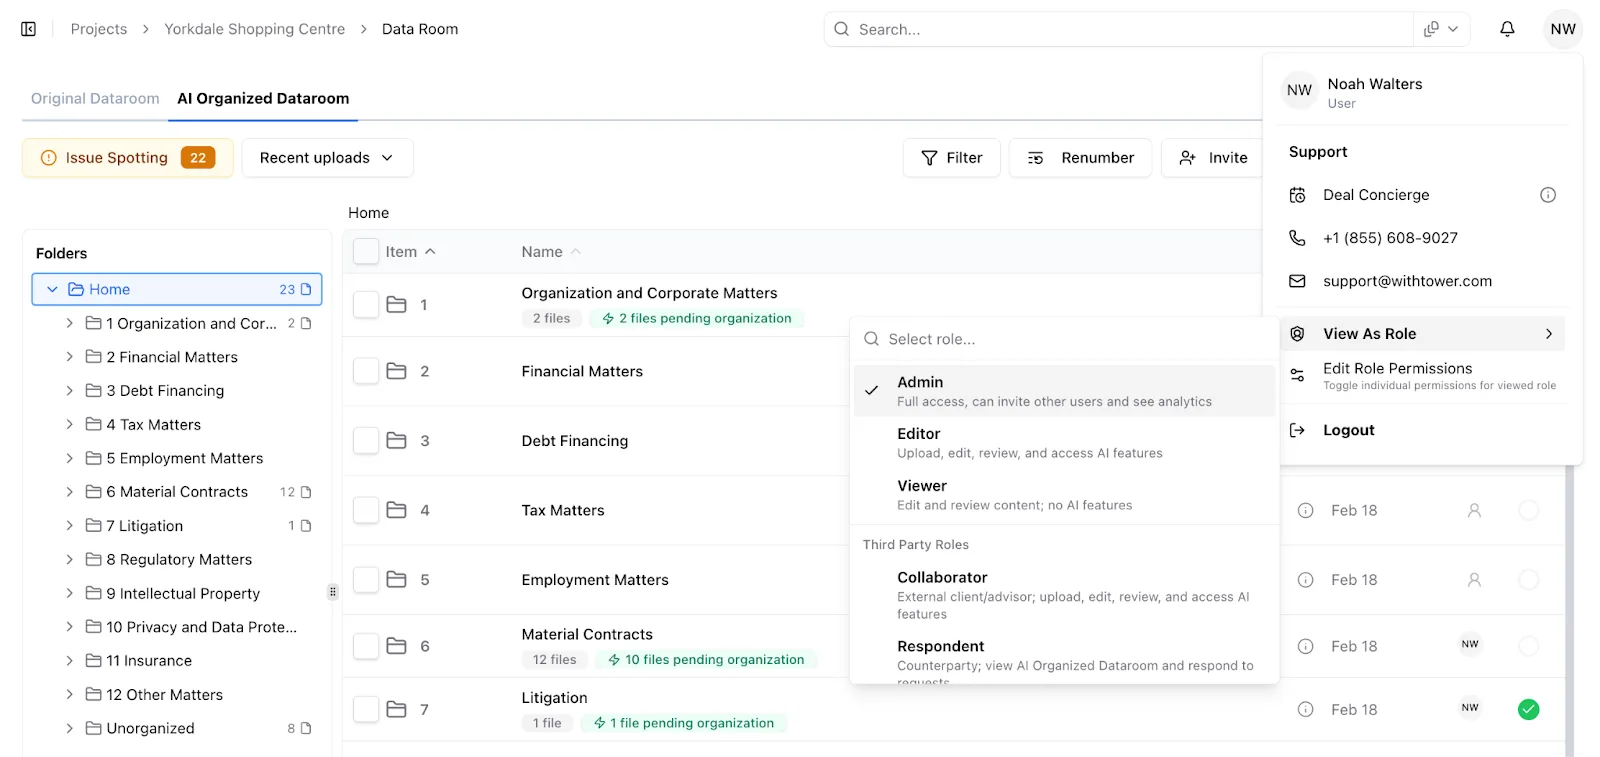Click the Select role search field
The height and width of the screenshot is (757, 1600).
pyautogui.click(x=1064, y=339)
